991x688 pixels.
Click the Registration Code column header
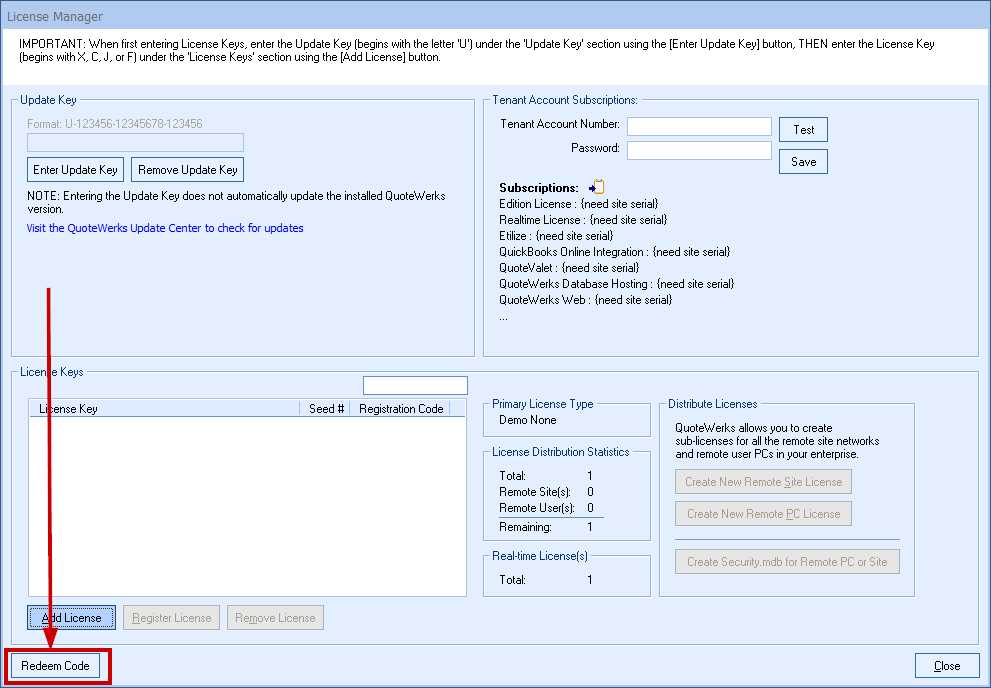pos(400,409)
